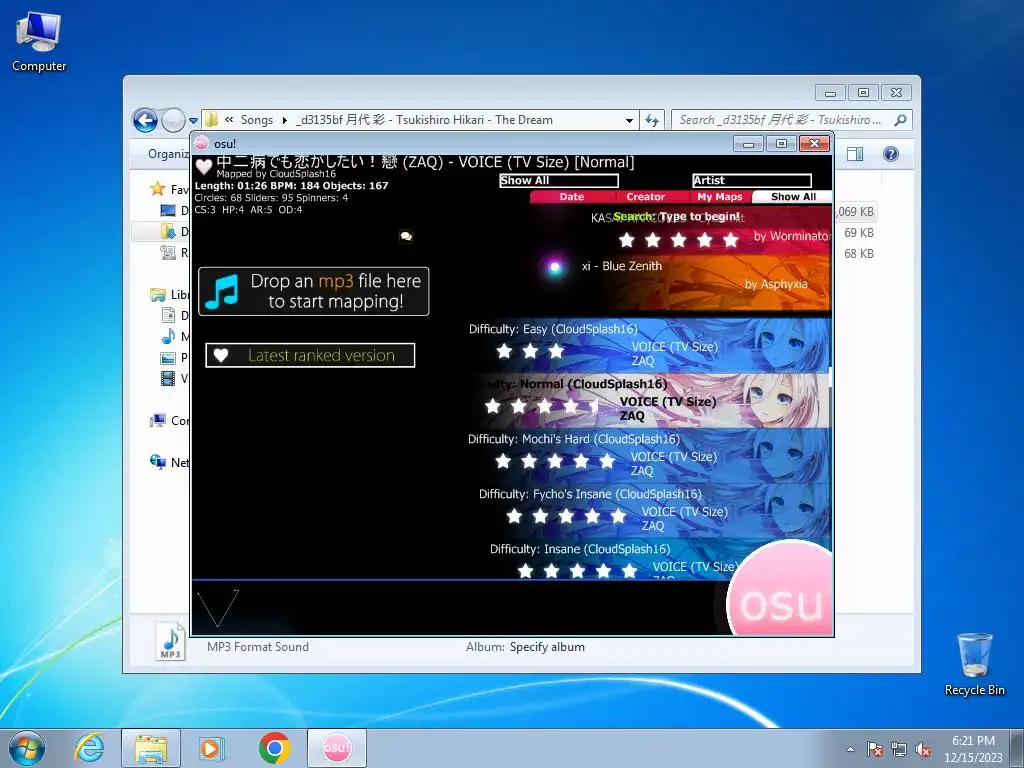Image resolution: width=1024 pixels, height=768 pixels.
Task: Open the Windows Start menu orb
Action: (27, 748)
